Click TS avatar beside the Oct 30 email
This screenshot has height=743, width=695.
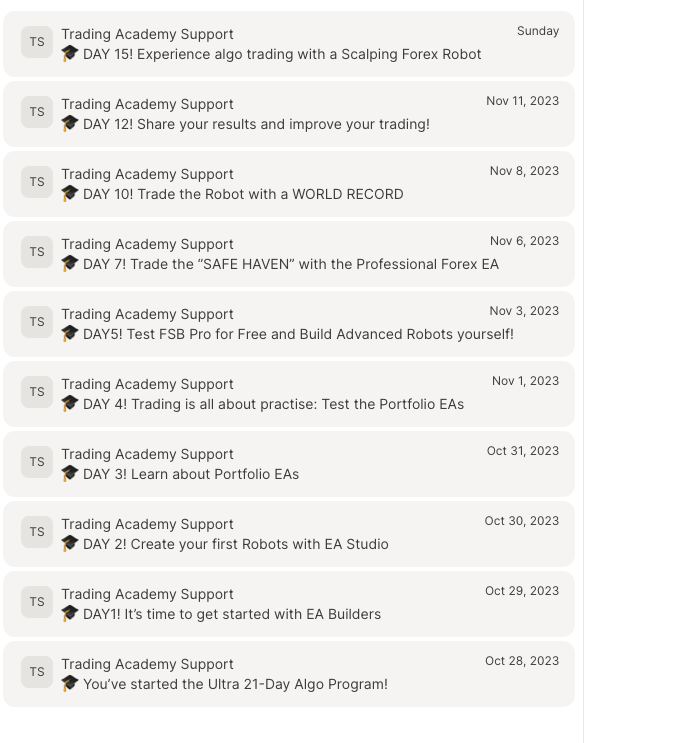(37, 532)
